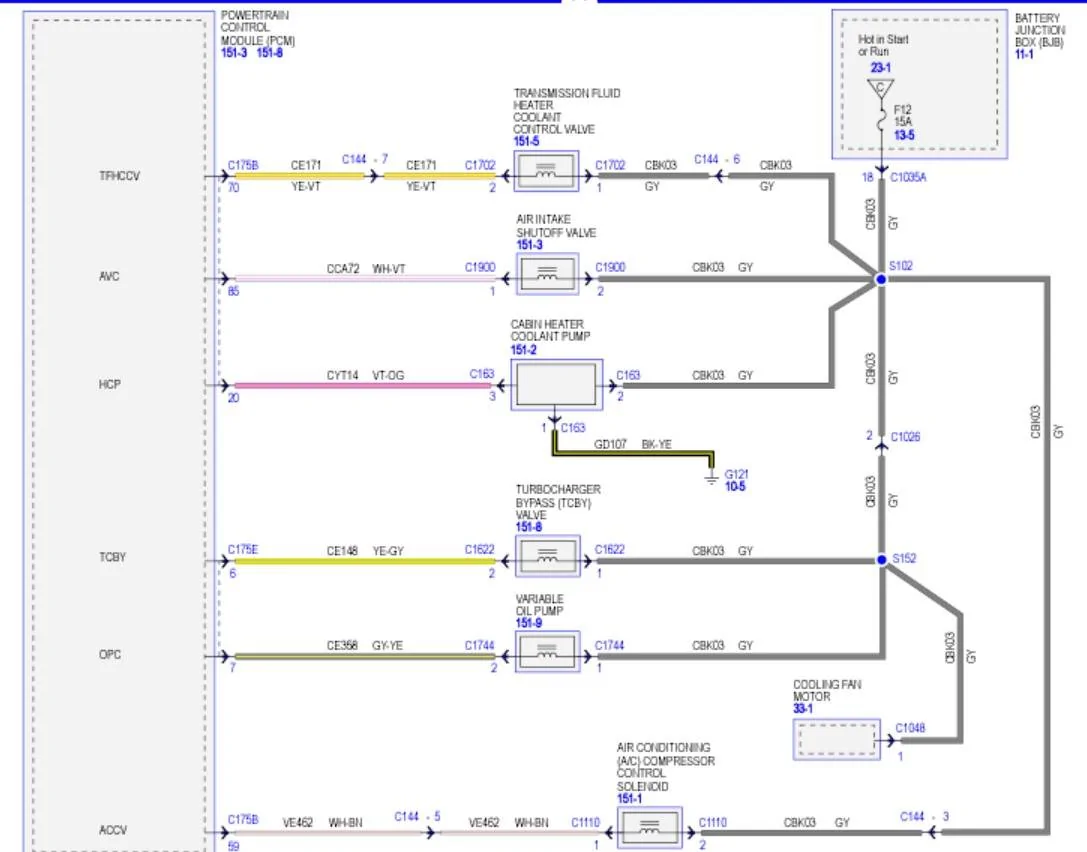The width and height of the screenshot is (1087, 852).
Task: Open page link 151-3 under PCM title
Action: pyautogui.click(x=234, y=53)
